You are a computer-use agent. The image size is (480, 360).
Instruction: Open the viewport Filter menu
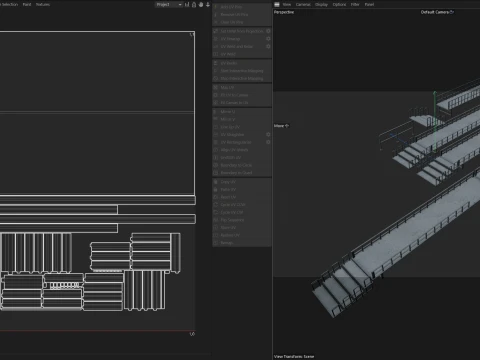point(355,4)
